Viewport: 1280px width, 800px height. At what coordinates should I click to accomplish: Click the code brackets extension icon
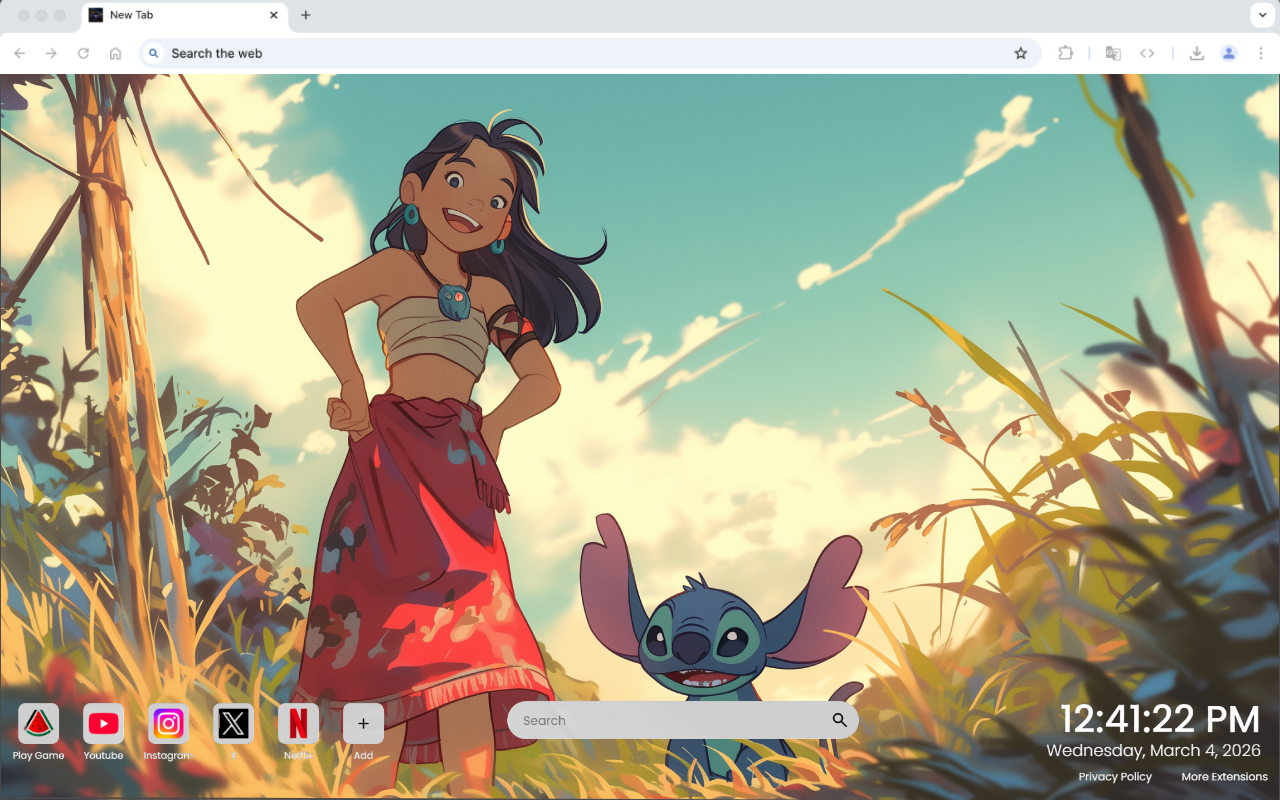click(x=1147, y=53)
